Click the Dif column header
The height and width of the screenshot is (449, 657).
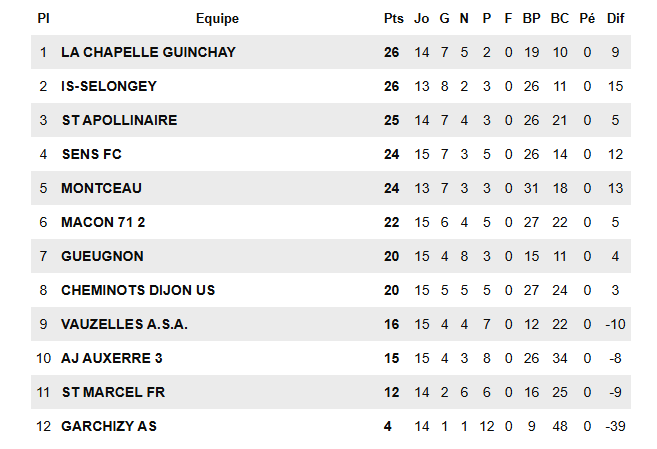point(615,18)
